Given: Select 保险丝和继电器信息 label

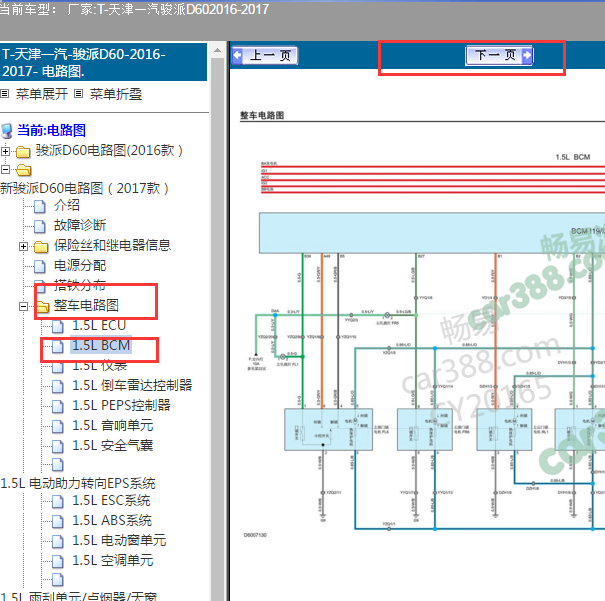Looking at the screenshot, I should coord(112,245).
